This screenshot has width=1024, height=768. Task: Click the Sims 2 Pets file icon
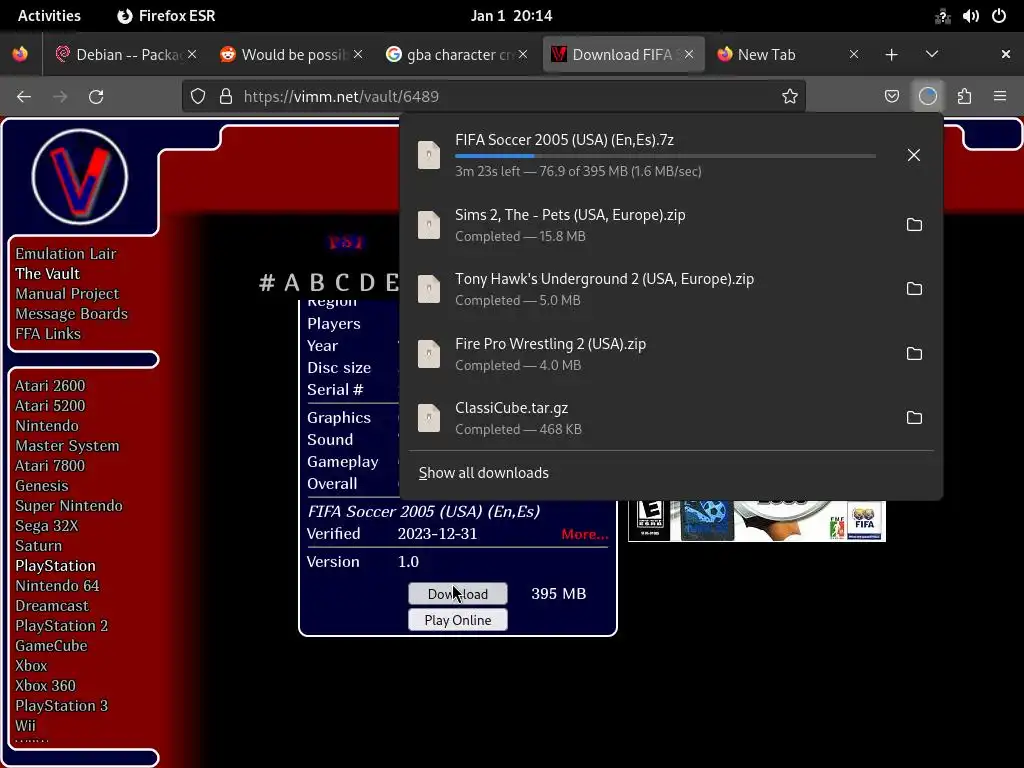(429, 225)
